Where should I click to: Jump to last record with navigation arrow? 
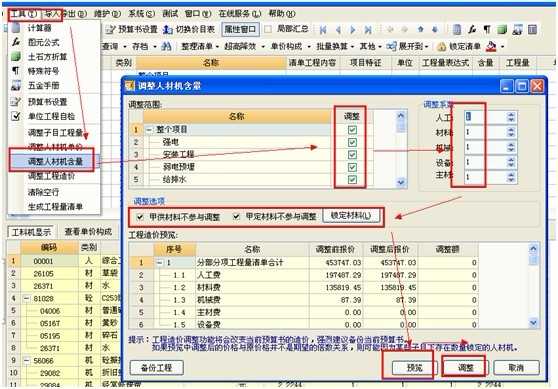click(x=368, y=30)
